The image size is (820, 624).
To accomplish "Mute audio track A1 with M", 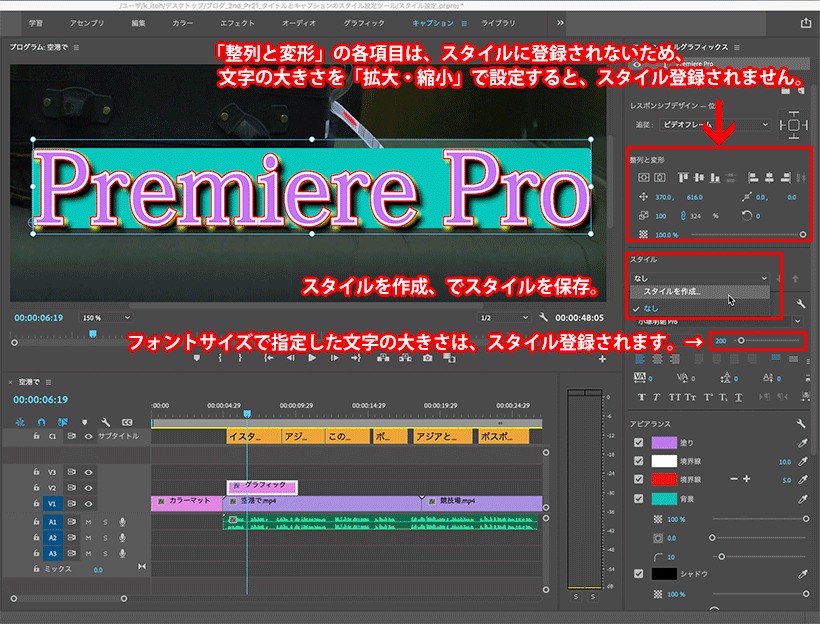I will point(88,522).
